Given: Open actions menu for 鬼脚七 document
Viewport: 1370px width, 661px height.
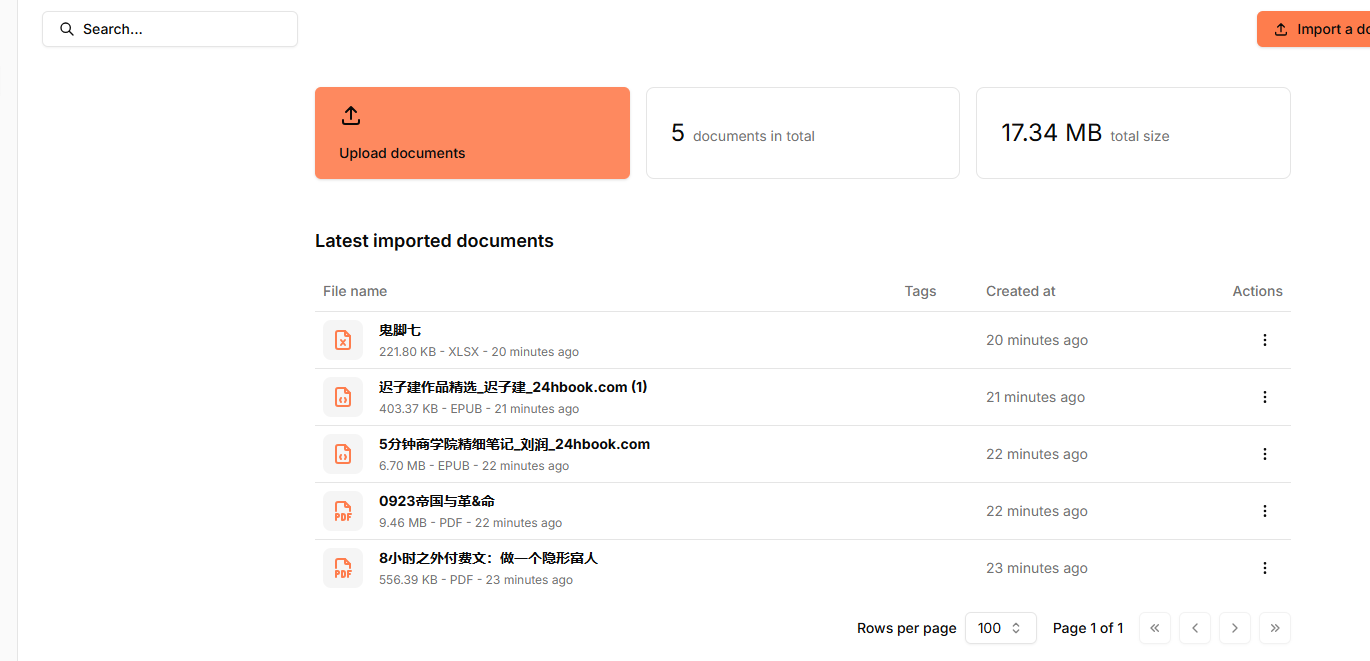Looking at the screenshot, I should point(1264,340).
